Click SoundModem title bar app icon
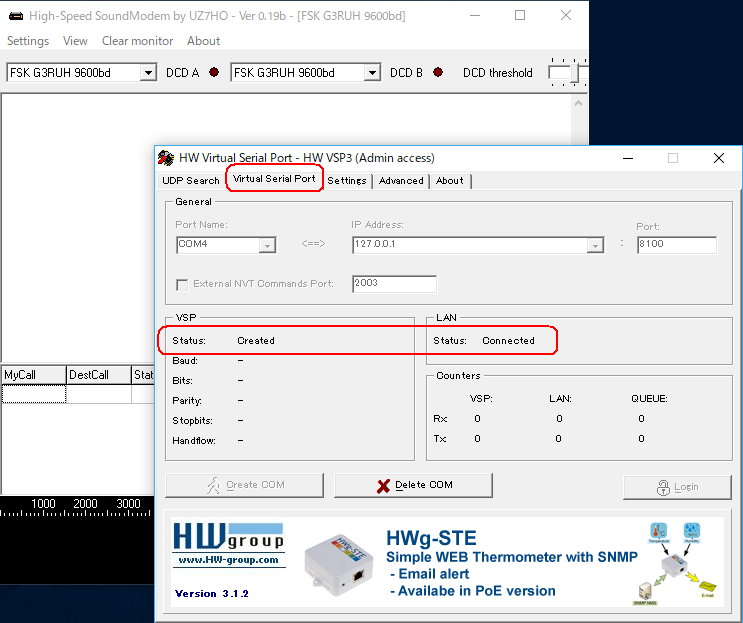 point(16,16)
